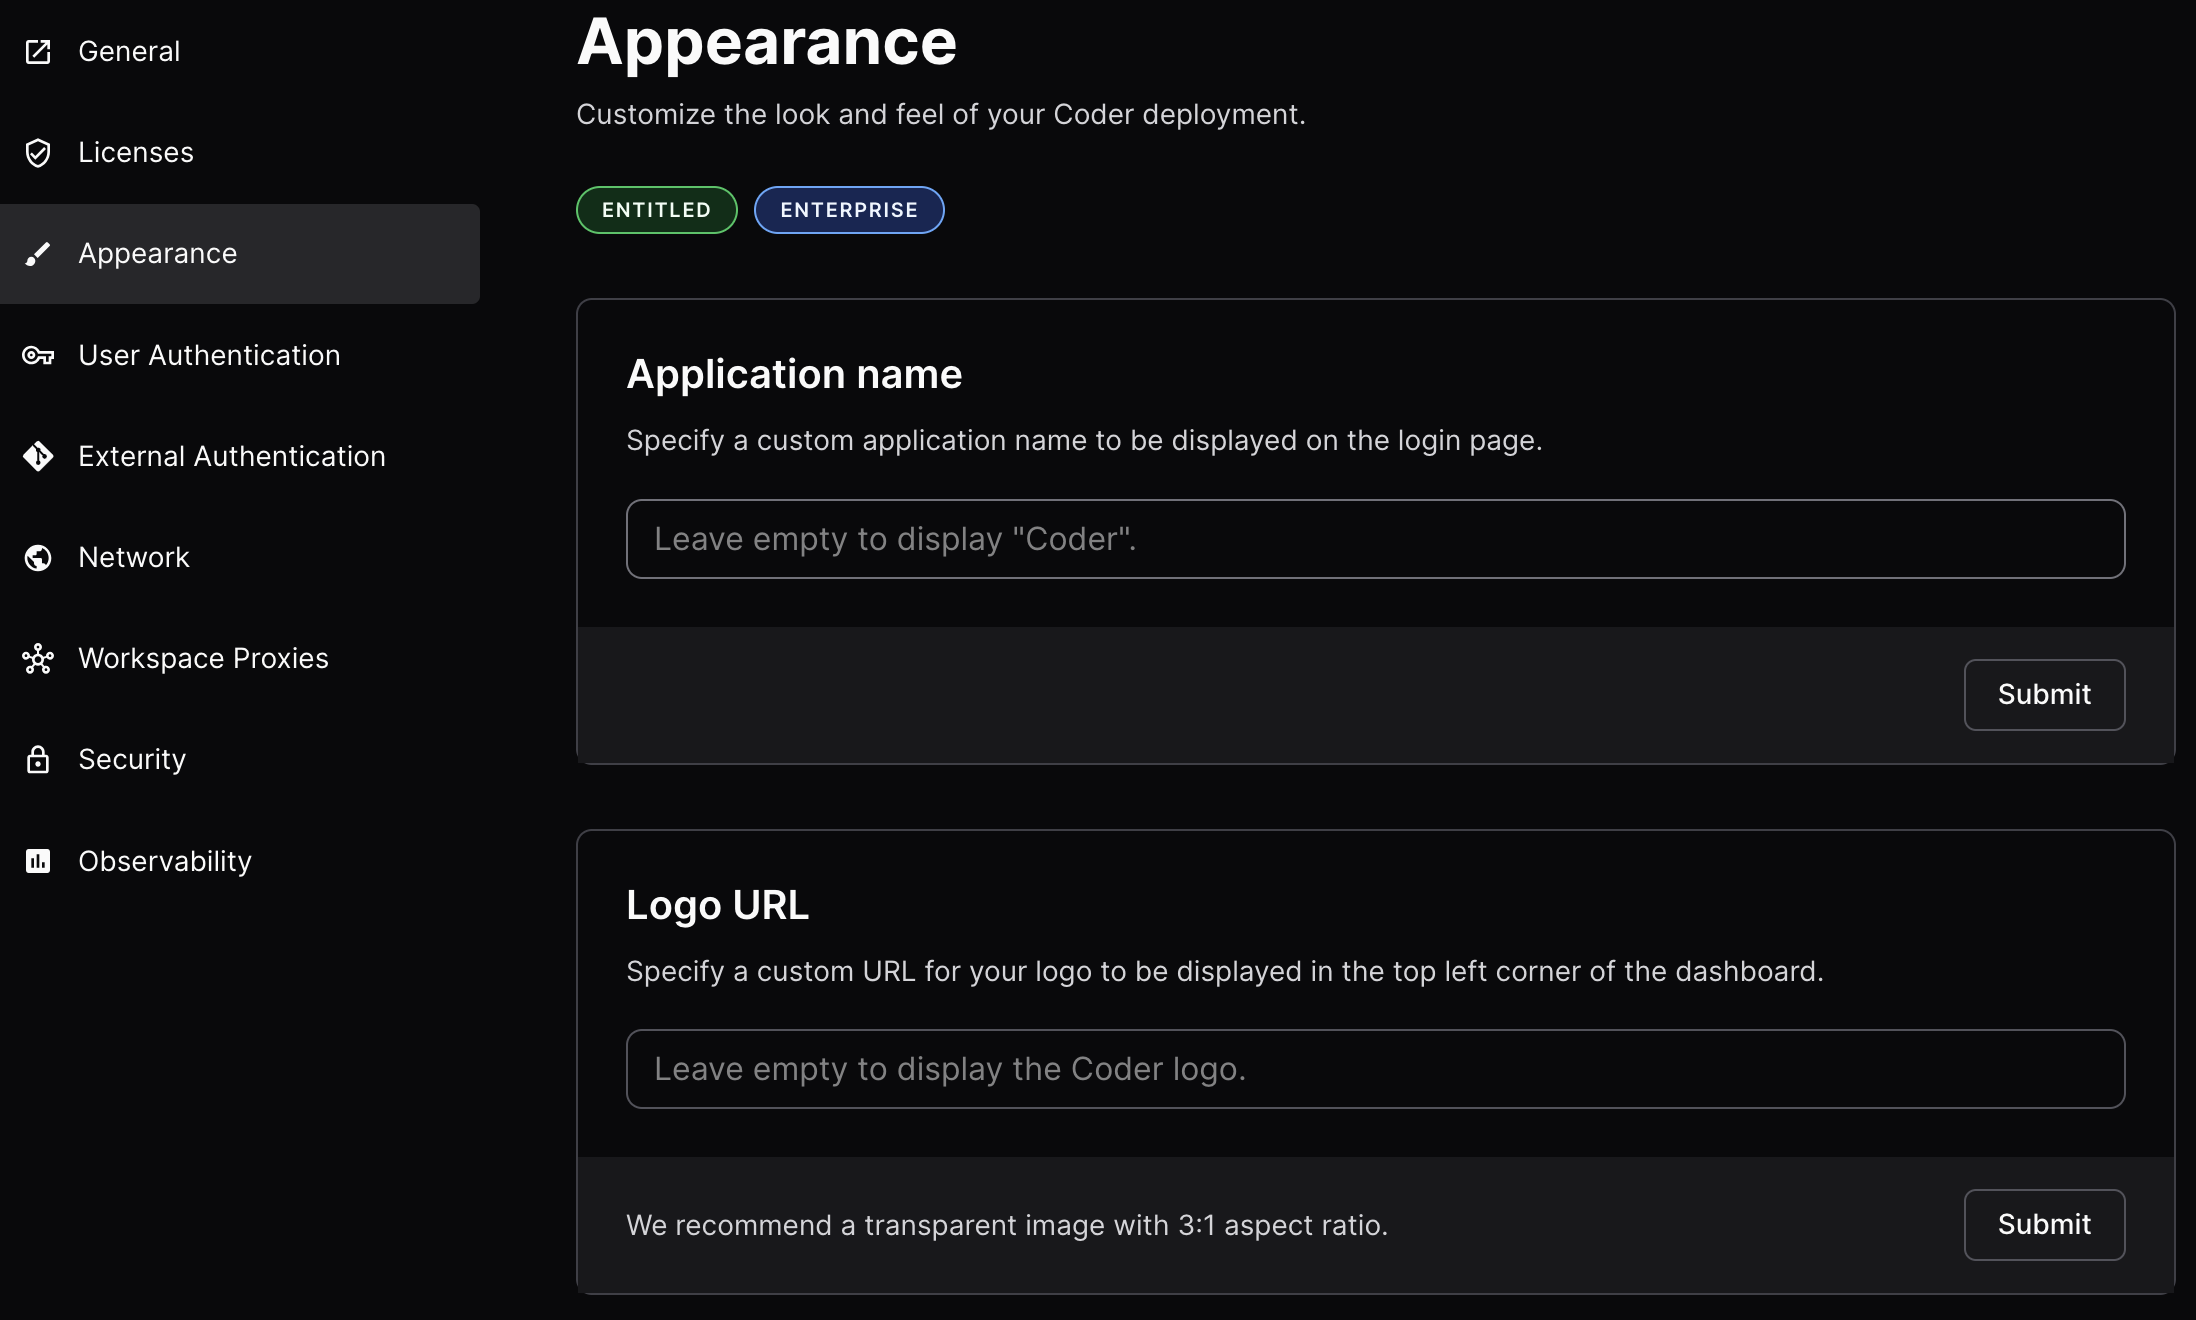Open the General settings page
Image resolution: width=2196 pixels, height=1320 pixels.
point(129,51)
